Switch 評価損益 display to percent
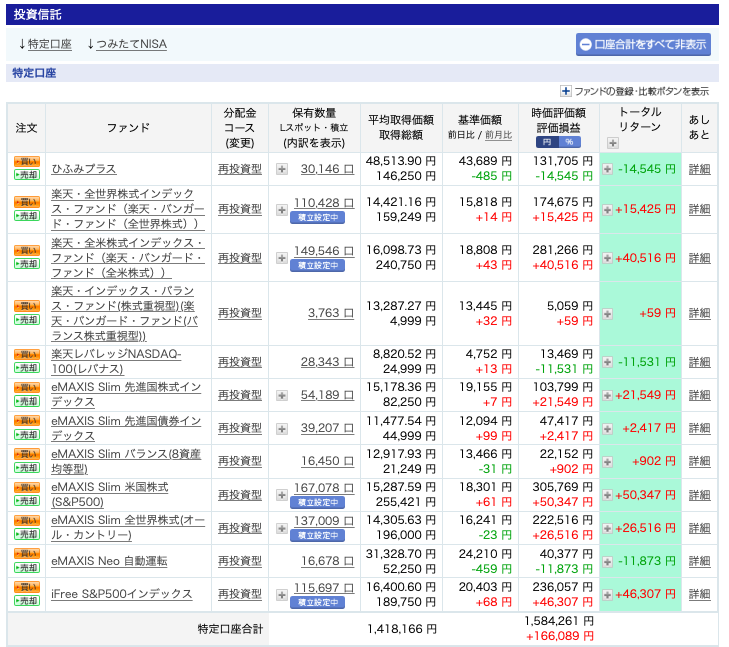This screenshot has width=729, height=647. pyautogui.click(x=570, y=142)
